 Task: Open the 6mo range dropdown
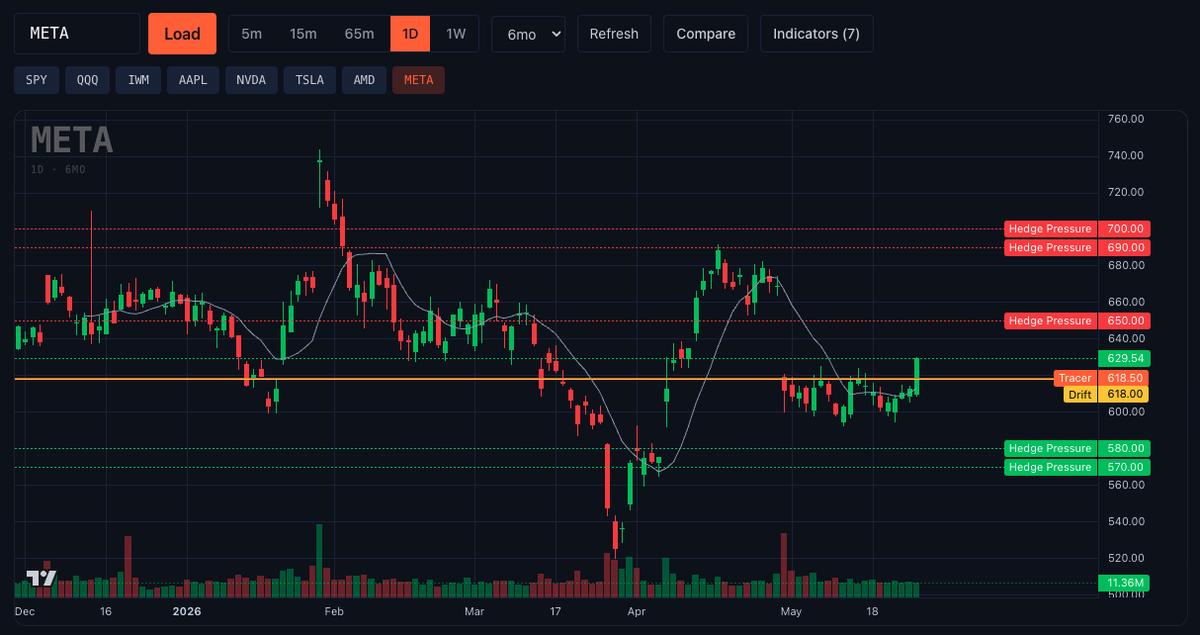point(528,33)
